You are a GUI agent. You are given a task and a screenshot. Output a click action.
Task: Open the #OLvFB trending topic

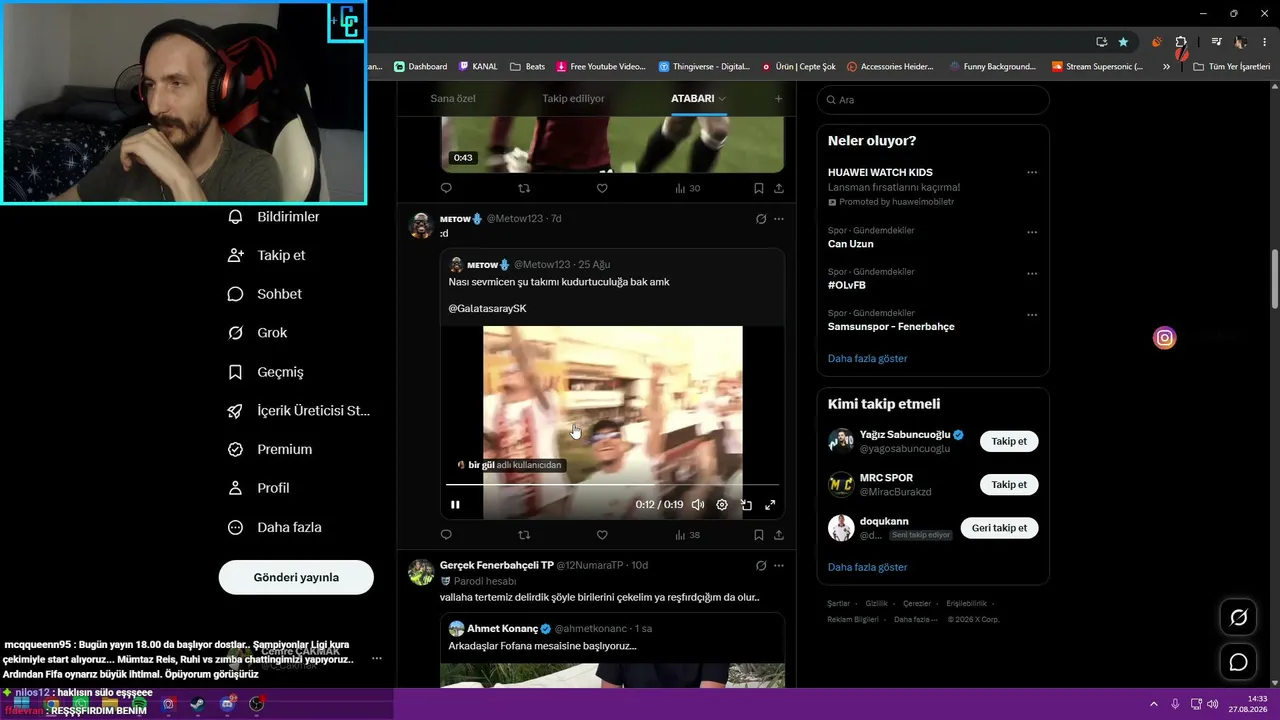pyautogui.click(x=847, y=285)
